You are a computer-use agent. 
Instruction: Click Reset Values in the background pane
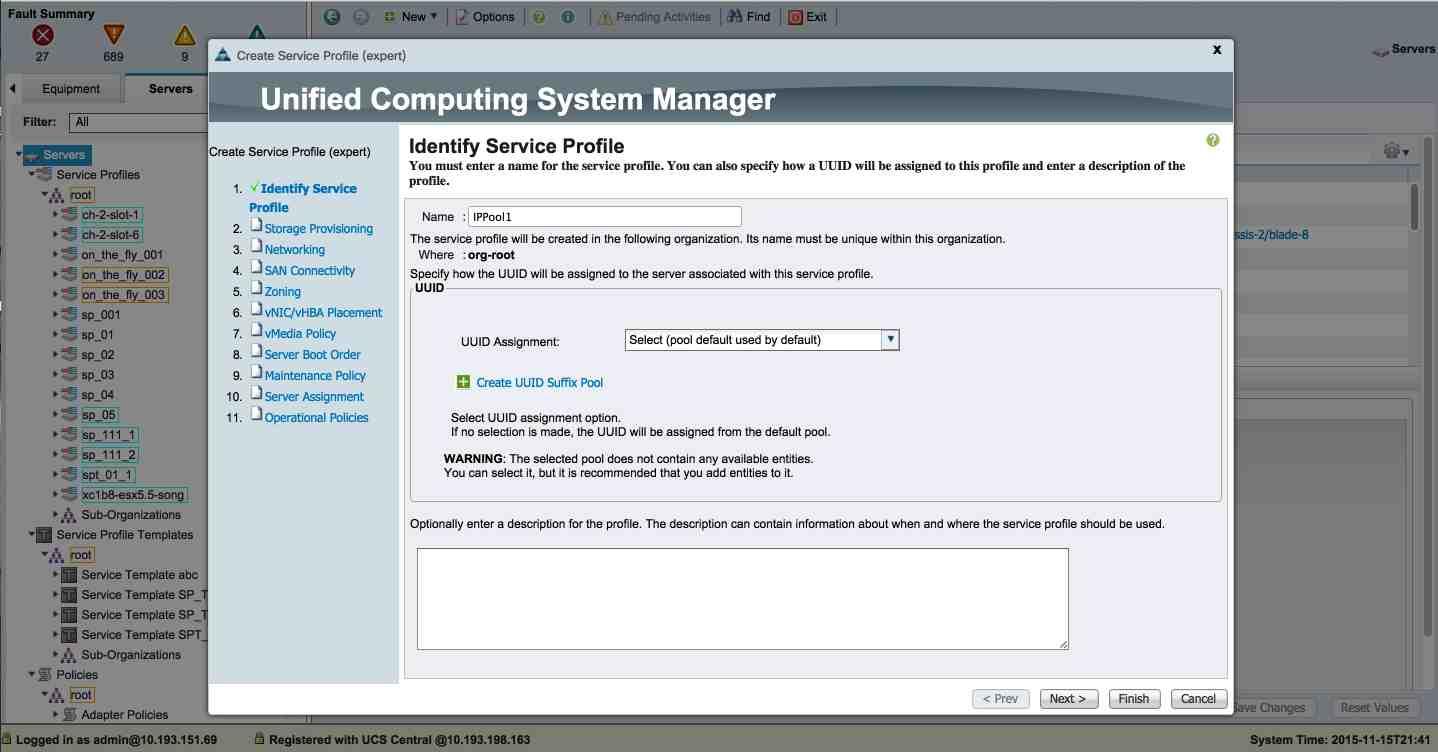[x=1374, y=707]
